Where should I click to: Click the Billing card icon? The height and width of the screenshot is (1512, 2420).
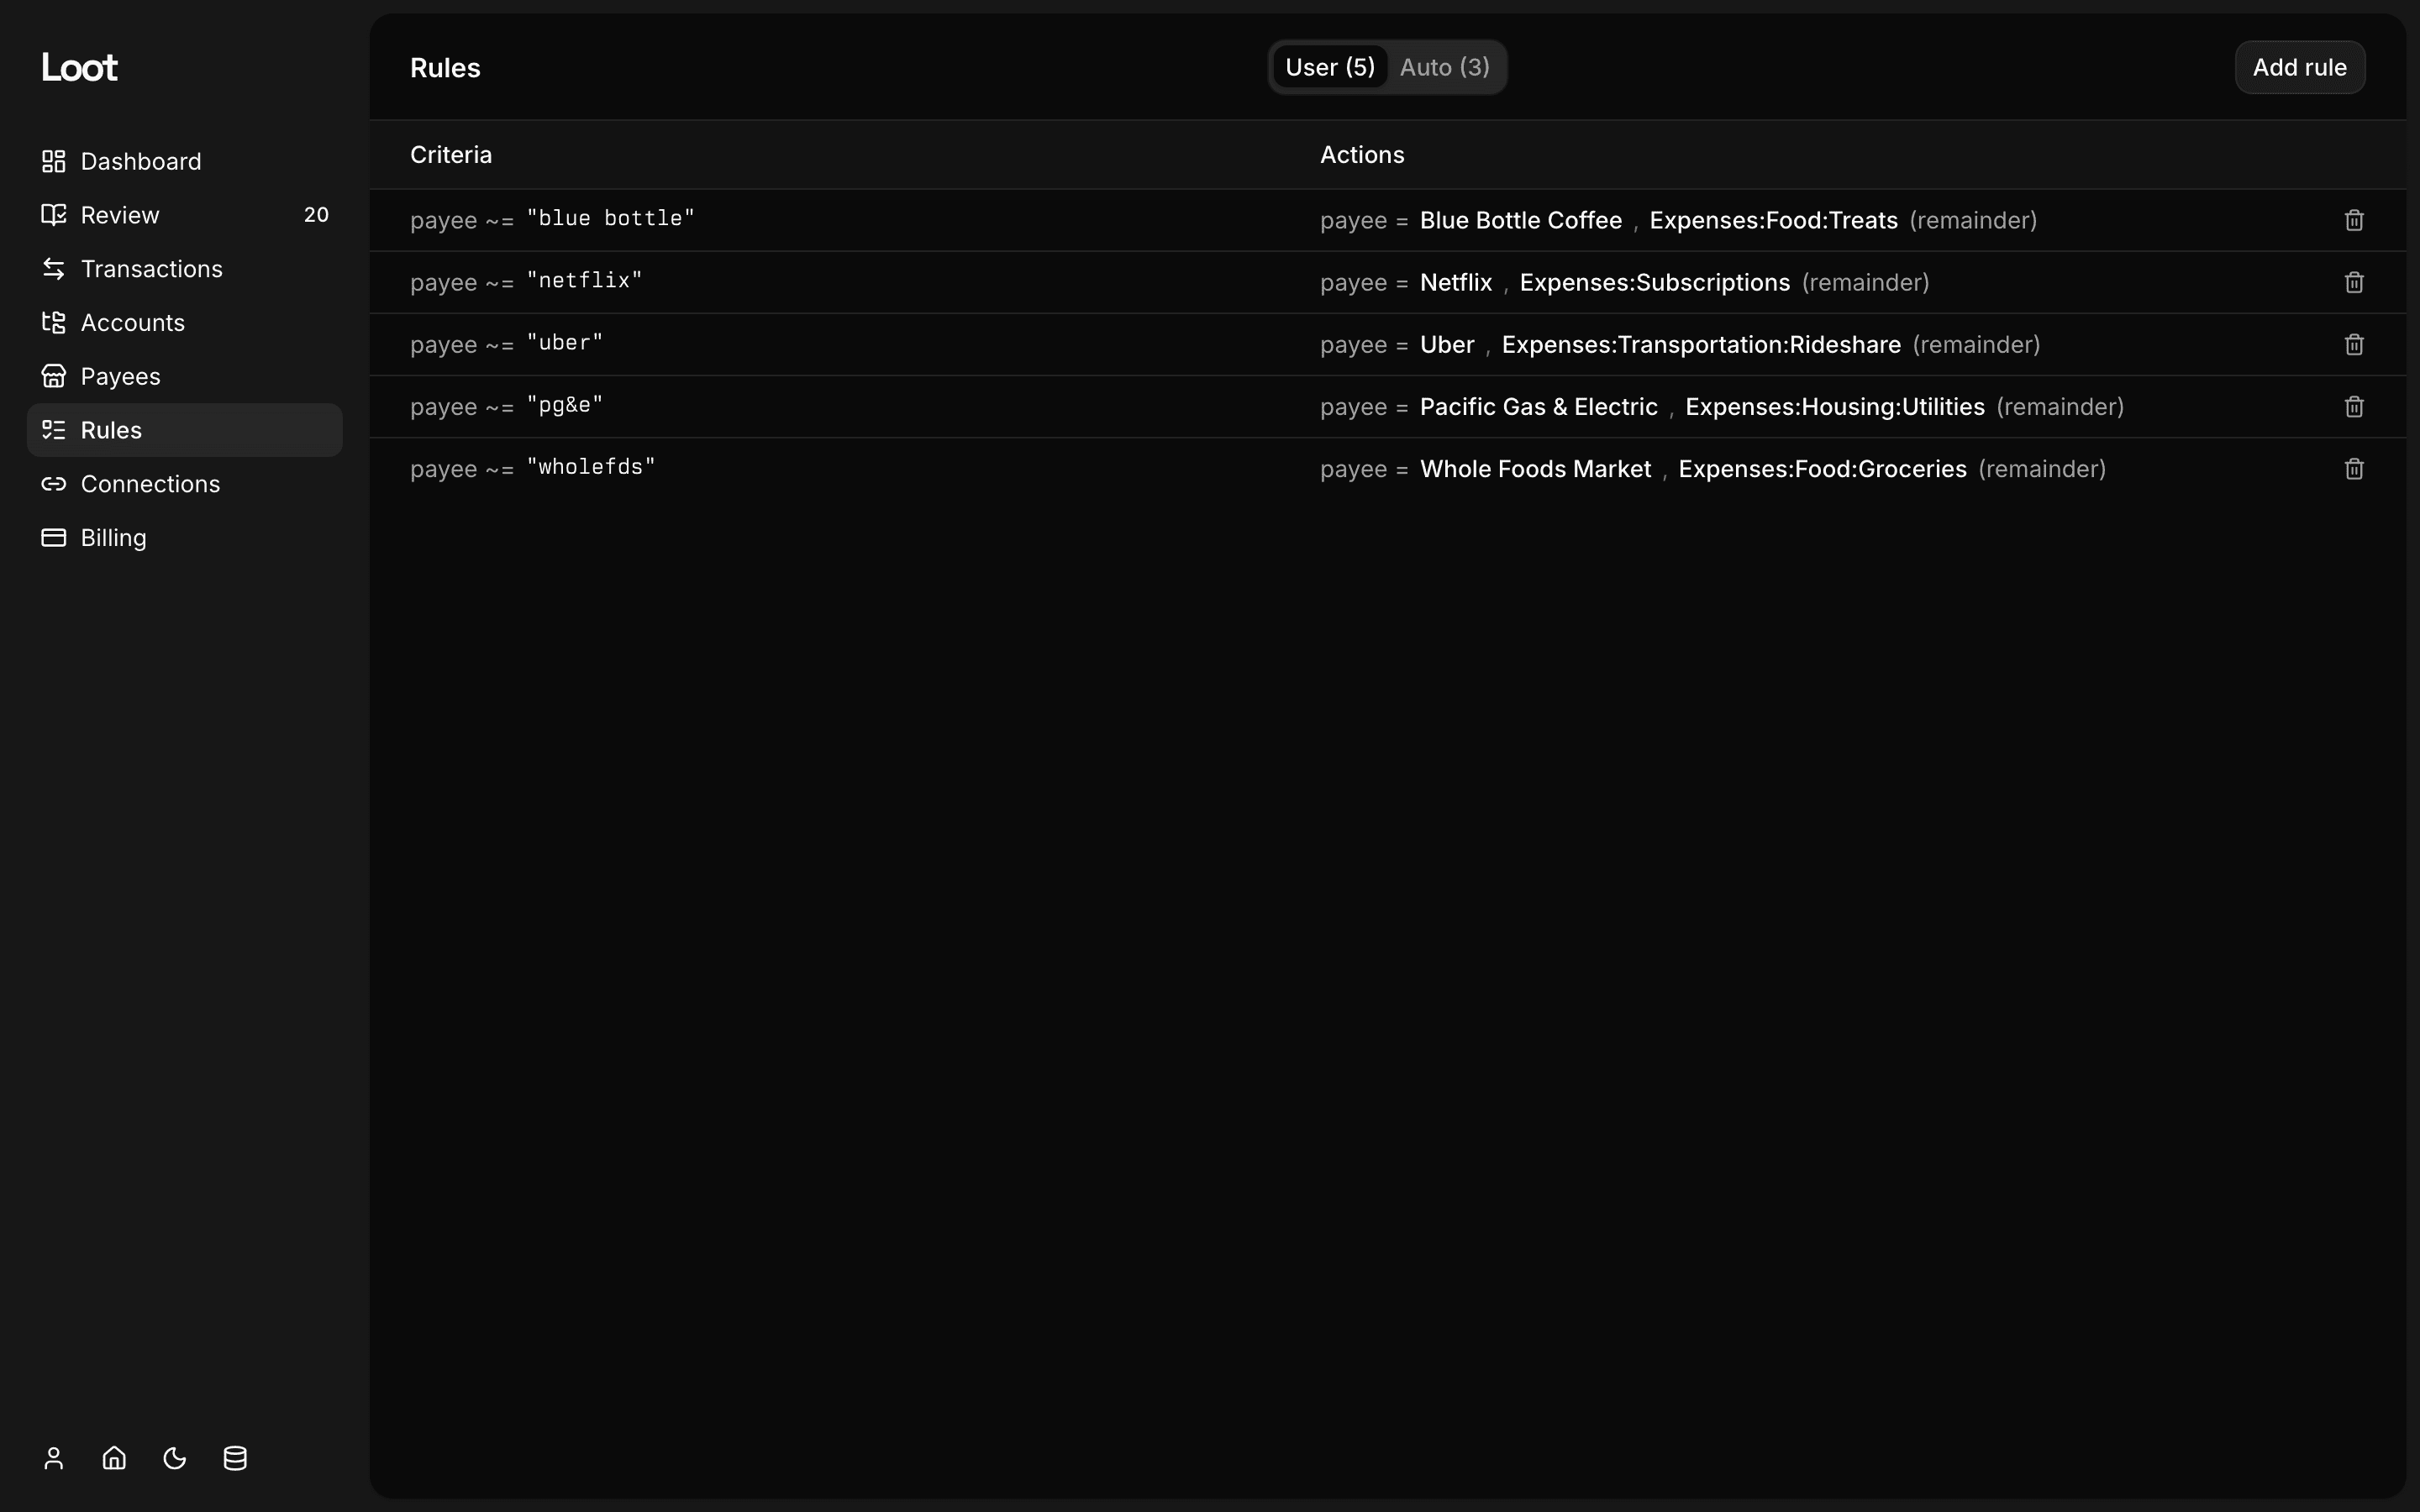point(54,538)
